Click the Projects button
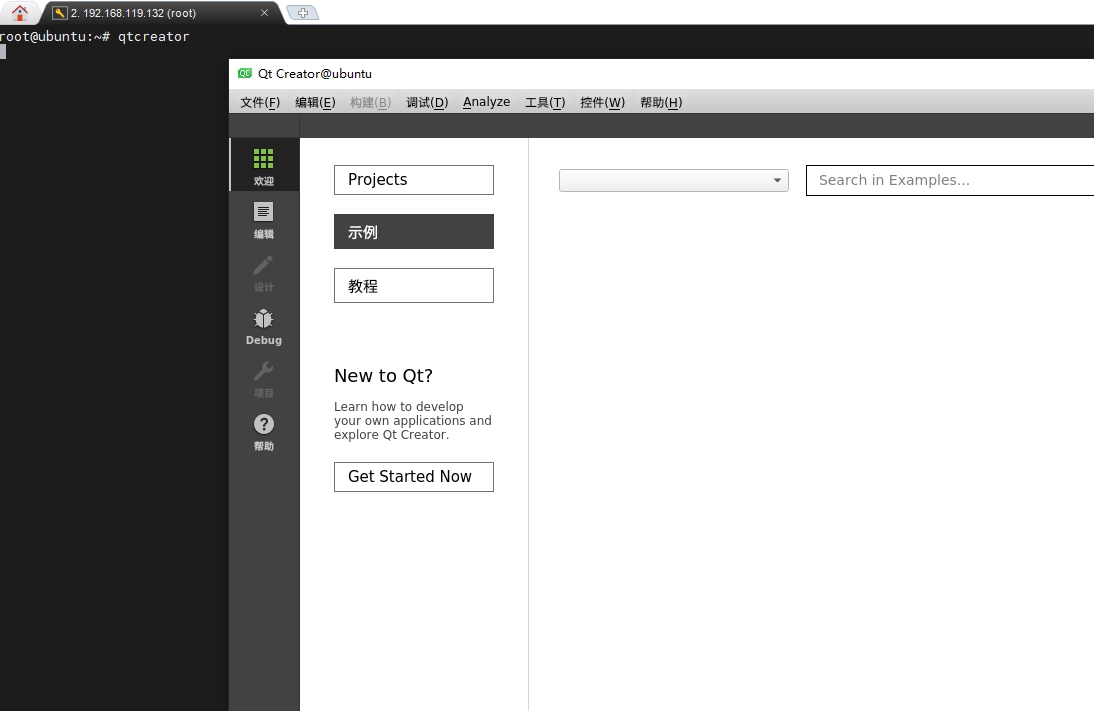This screenshot has height=711, width=1094. tap(413, 180)
